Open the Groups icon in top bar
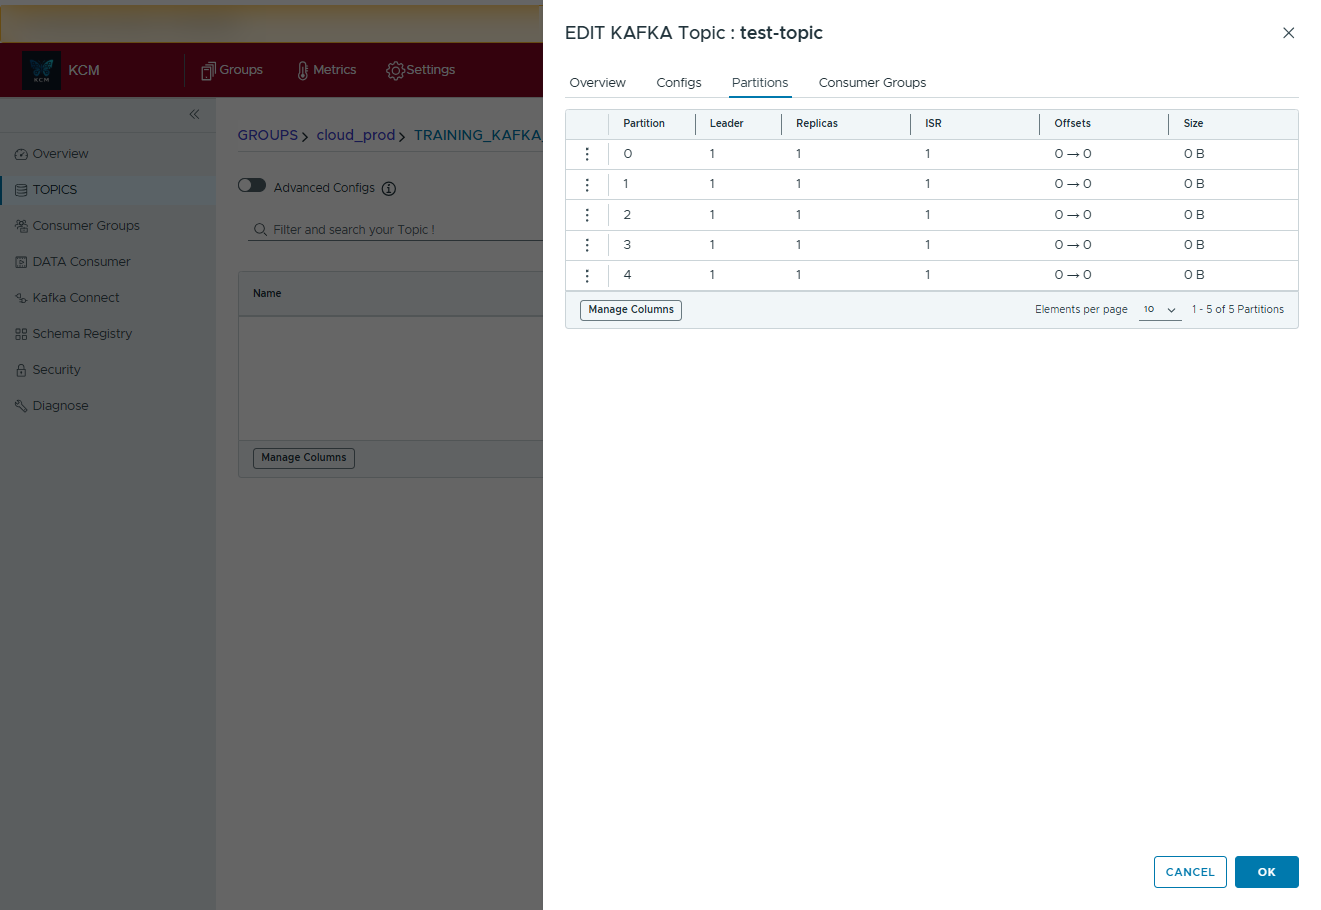Viewport: 1321px width, 910px height. (208, 71)
